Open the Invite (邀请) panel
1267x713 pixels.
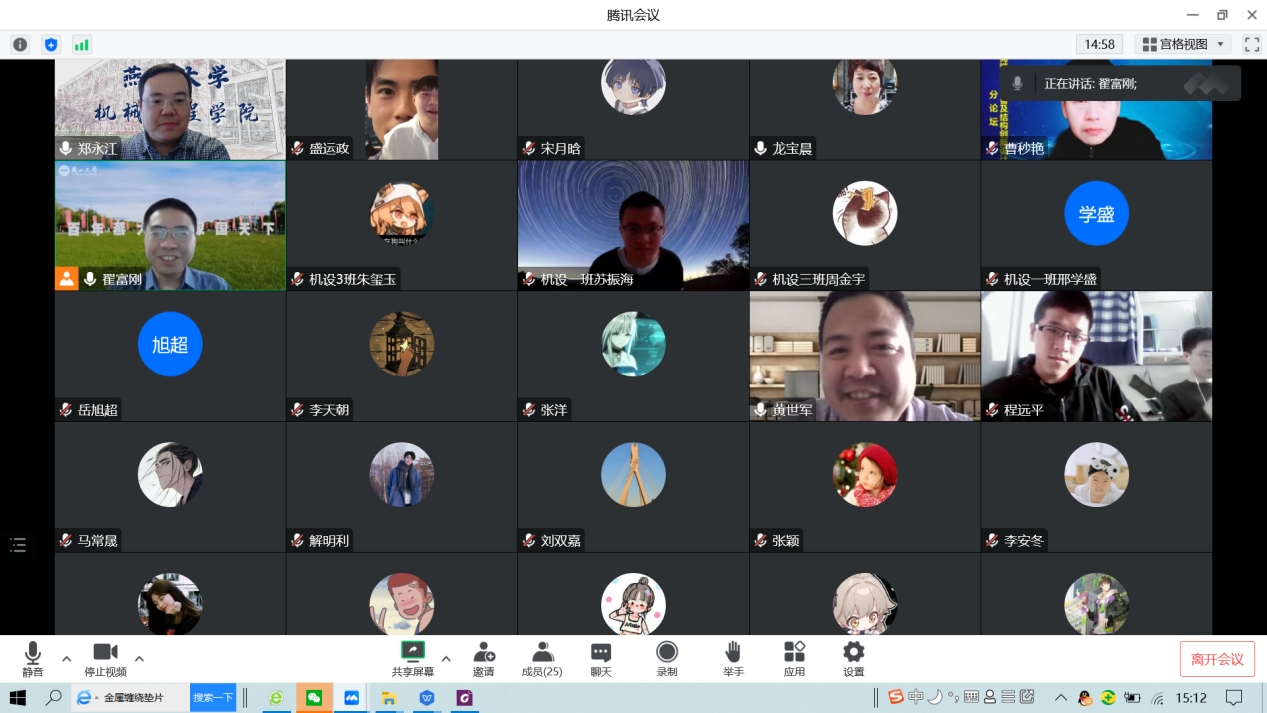coord(483,658)
